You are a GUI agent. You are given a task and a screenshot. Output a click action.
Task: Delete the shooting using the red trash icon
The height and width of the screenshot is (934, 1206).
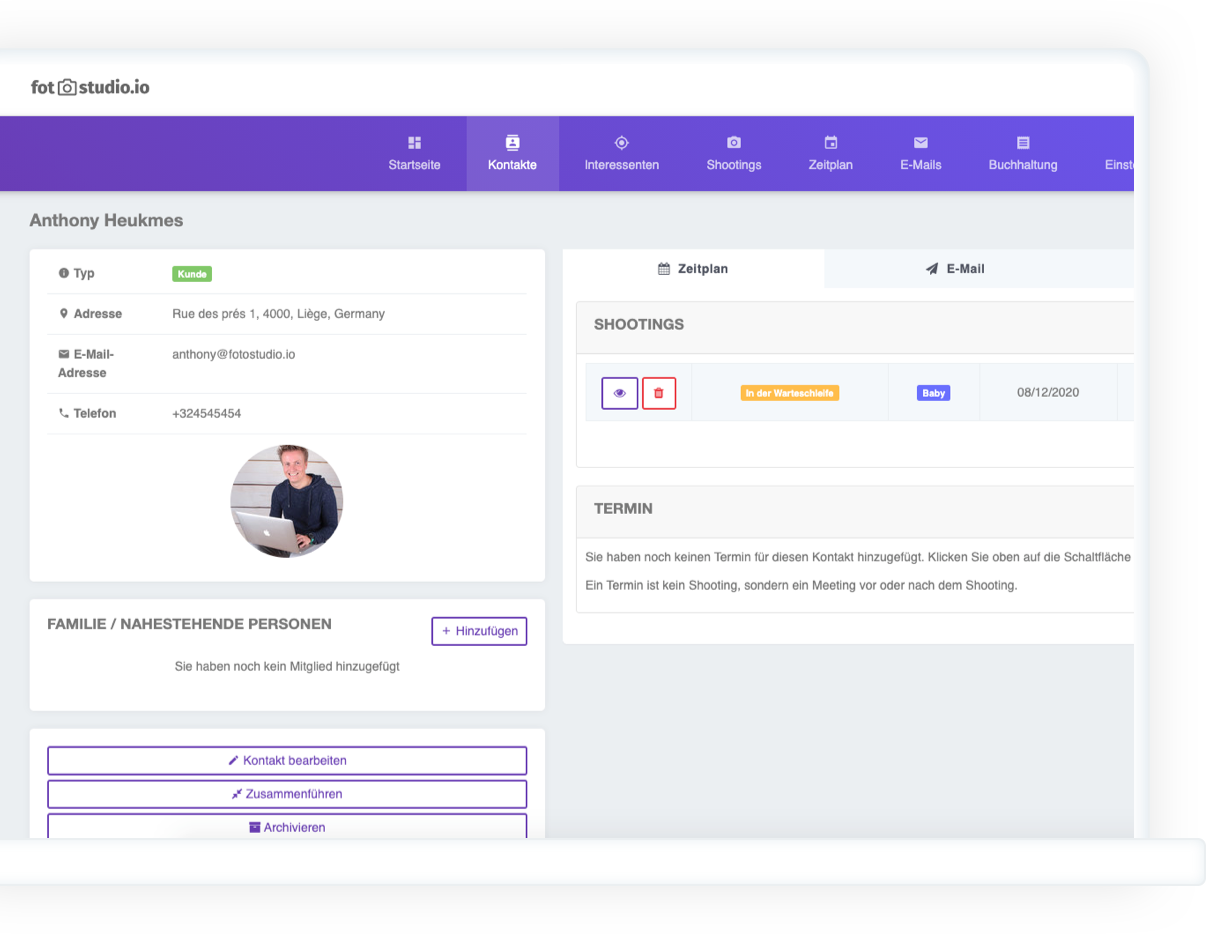(x=658, y=393)
